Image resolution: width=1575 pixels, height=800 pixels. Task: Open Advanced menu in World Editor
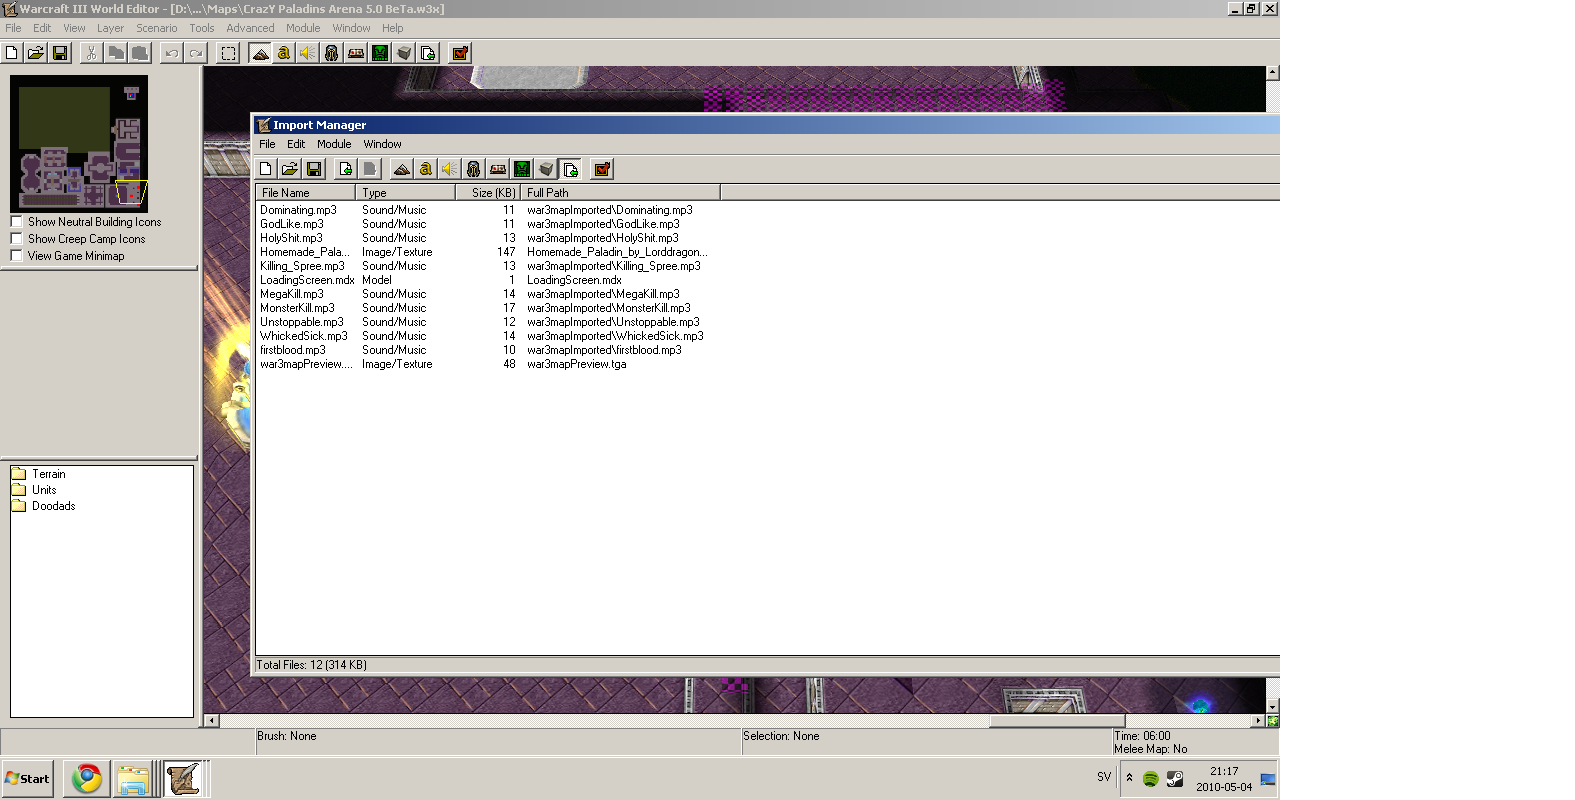point(250,28)
